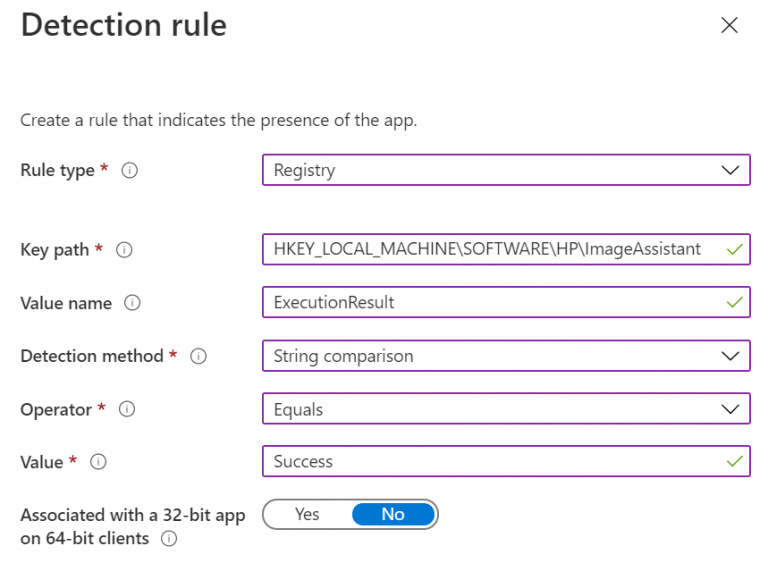768x563 pixels.
Task: Click the Rule type dropdown chevron arrow
Action: (729, 170)
